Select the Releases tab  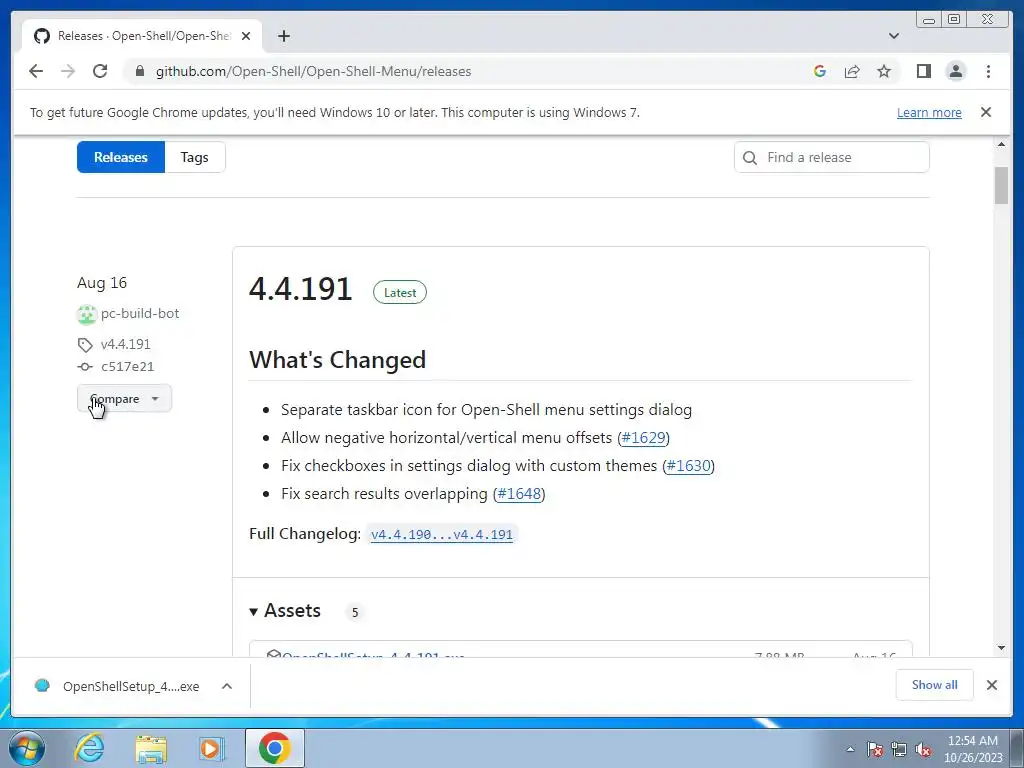pyautogui.click(x=121, y=157)
